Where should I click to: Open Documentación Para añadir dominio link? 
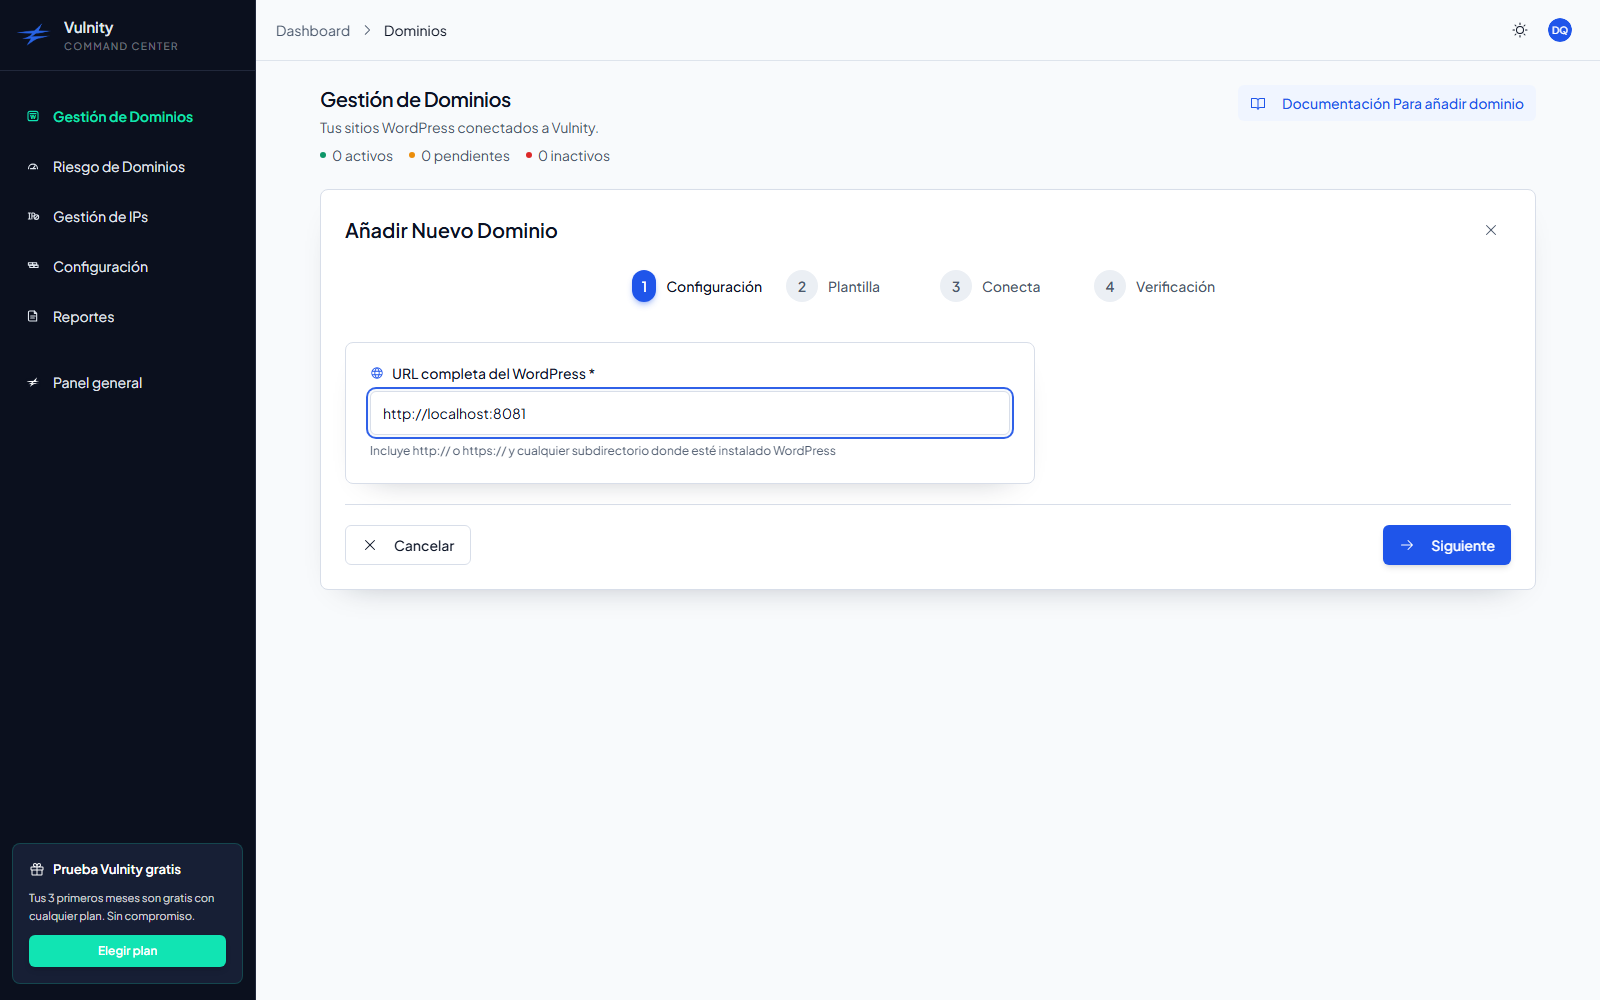[1387, 104]
